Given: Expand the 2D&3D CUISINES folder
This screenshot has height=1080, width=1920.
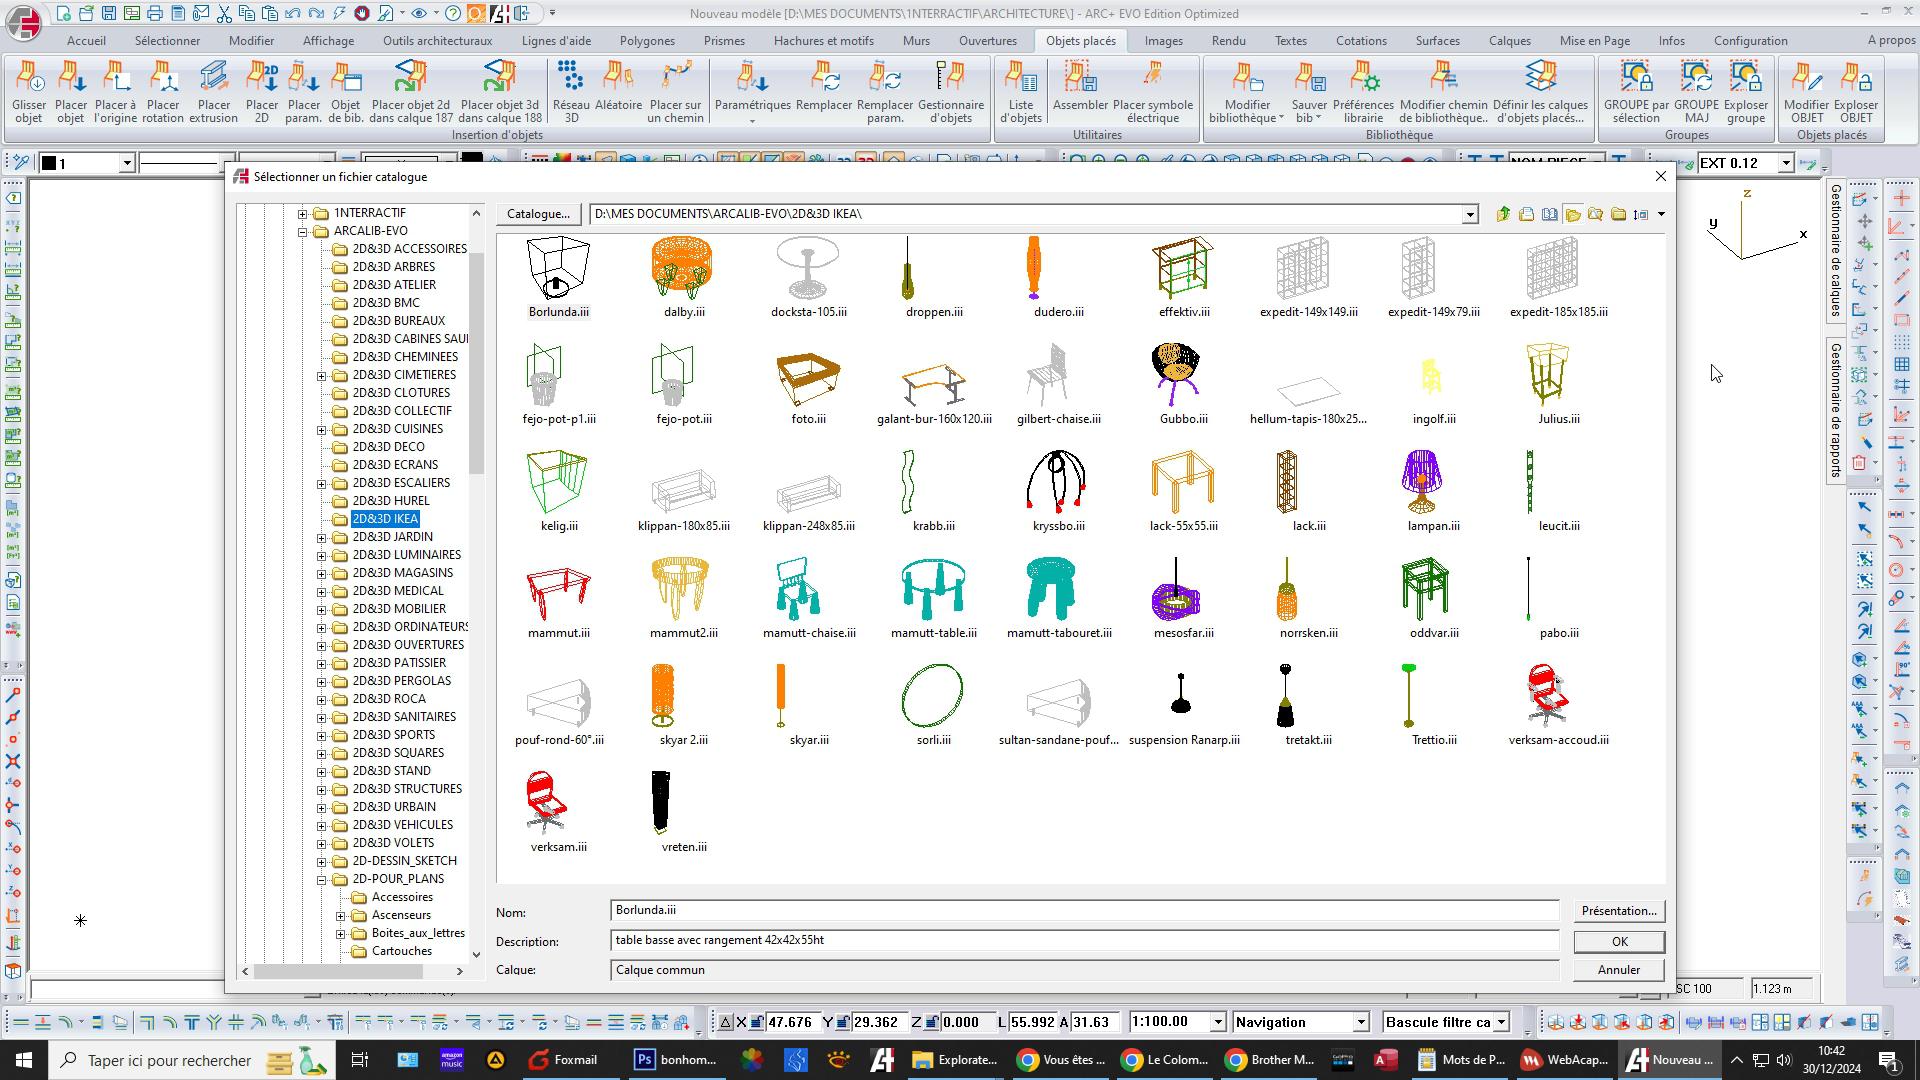Looking at the screenshot, I should [x=322, y=429].
